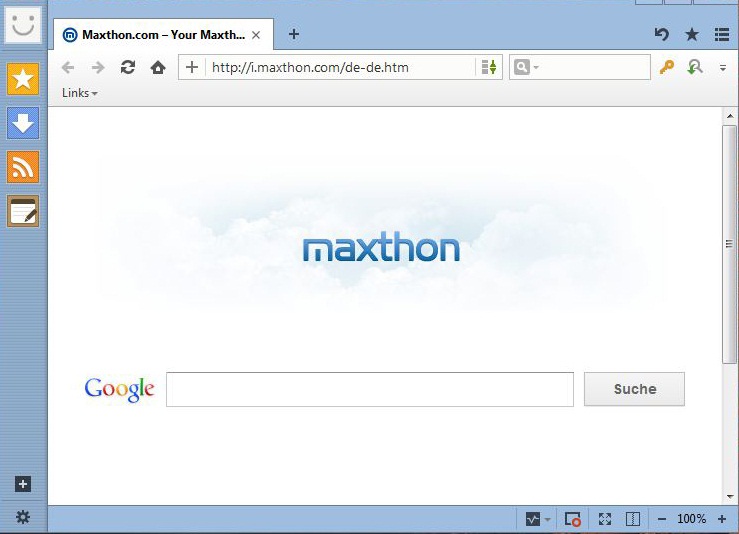Select the Maxthon.com – Your Maxth... tab

pos(163,34)
